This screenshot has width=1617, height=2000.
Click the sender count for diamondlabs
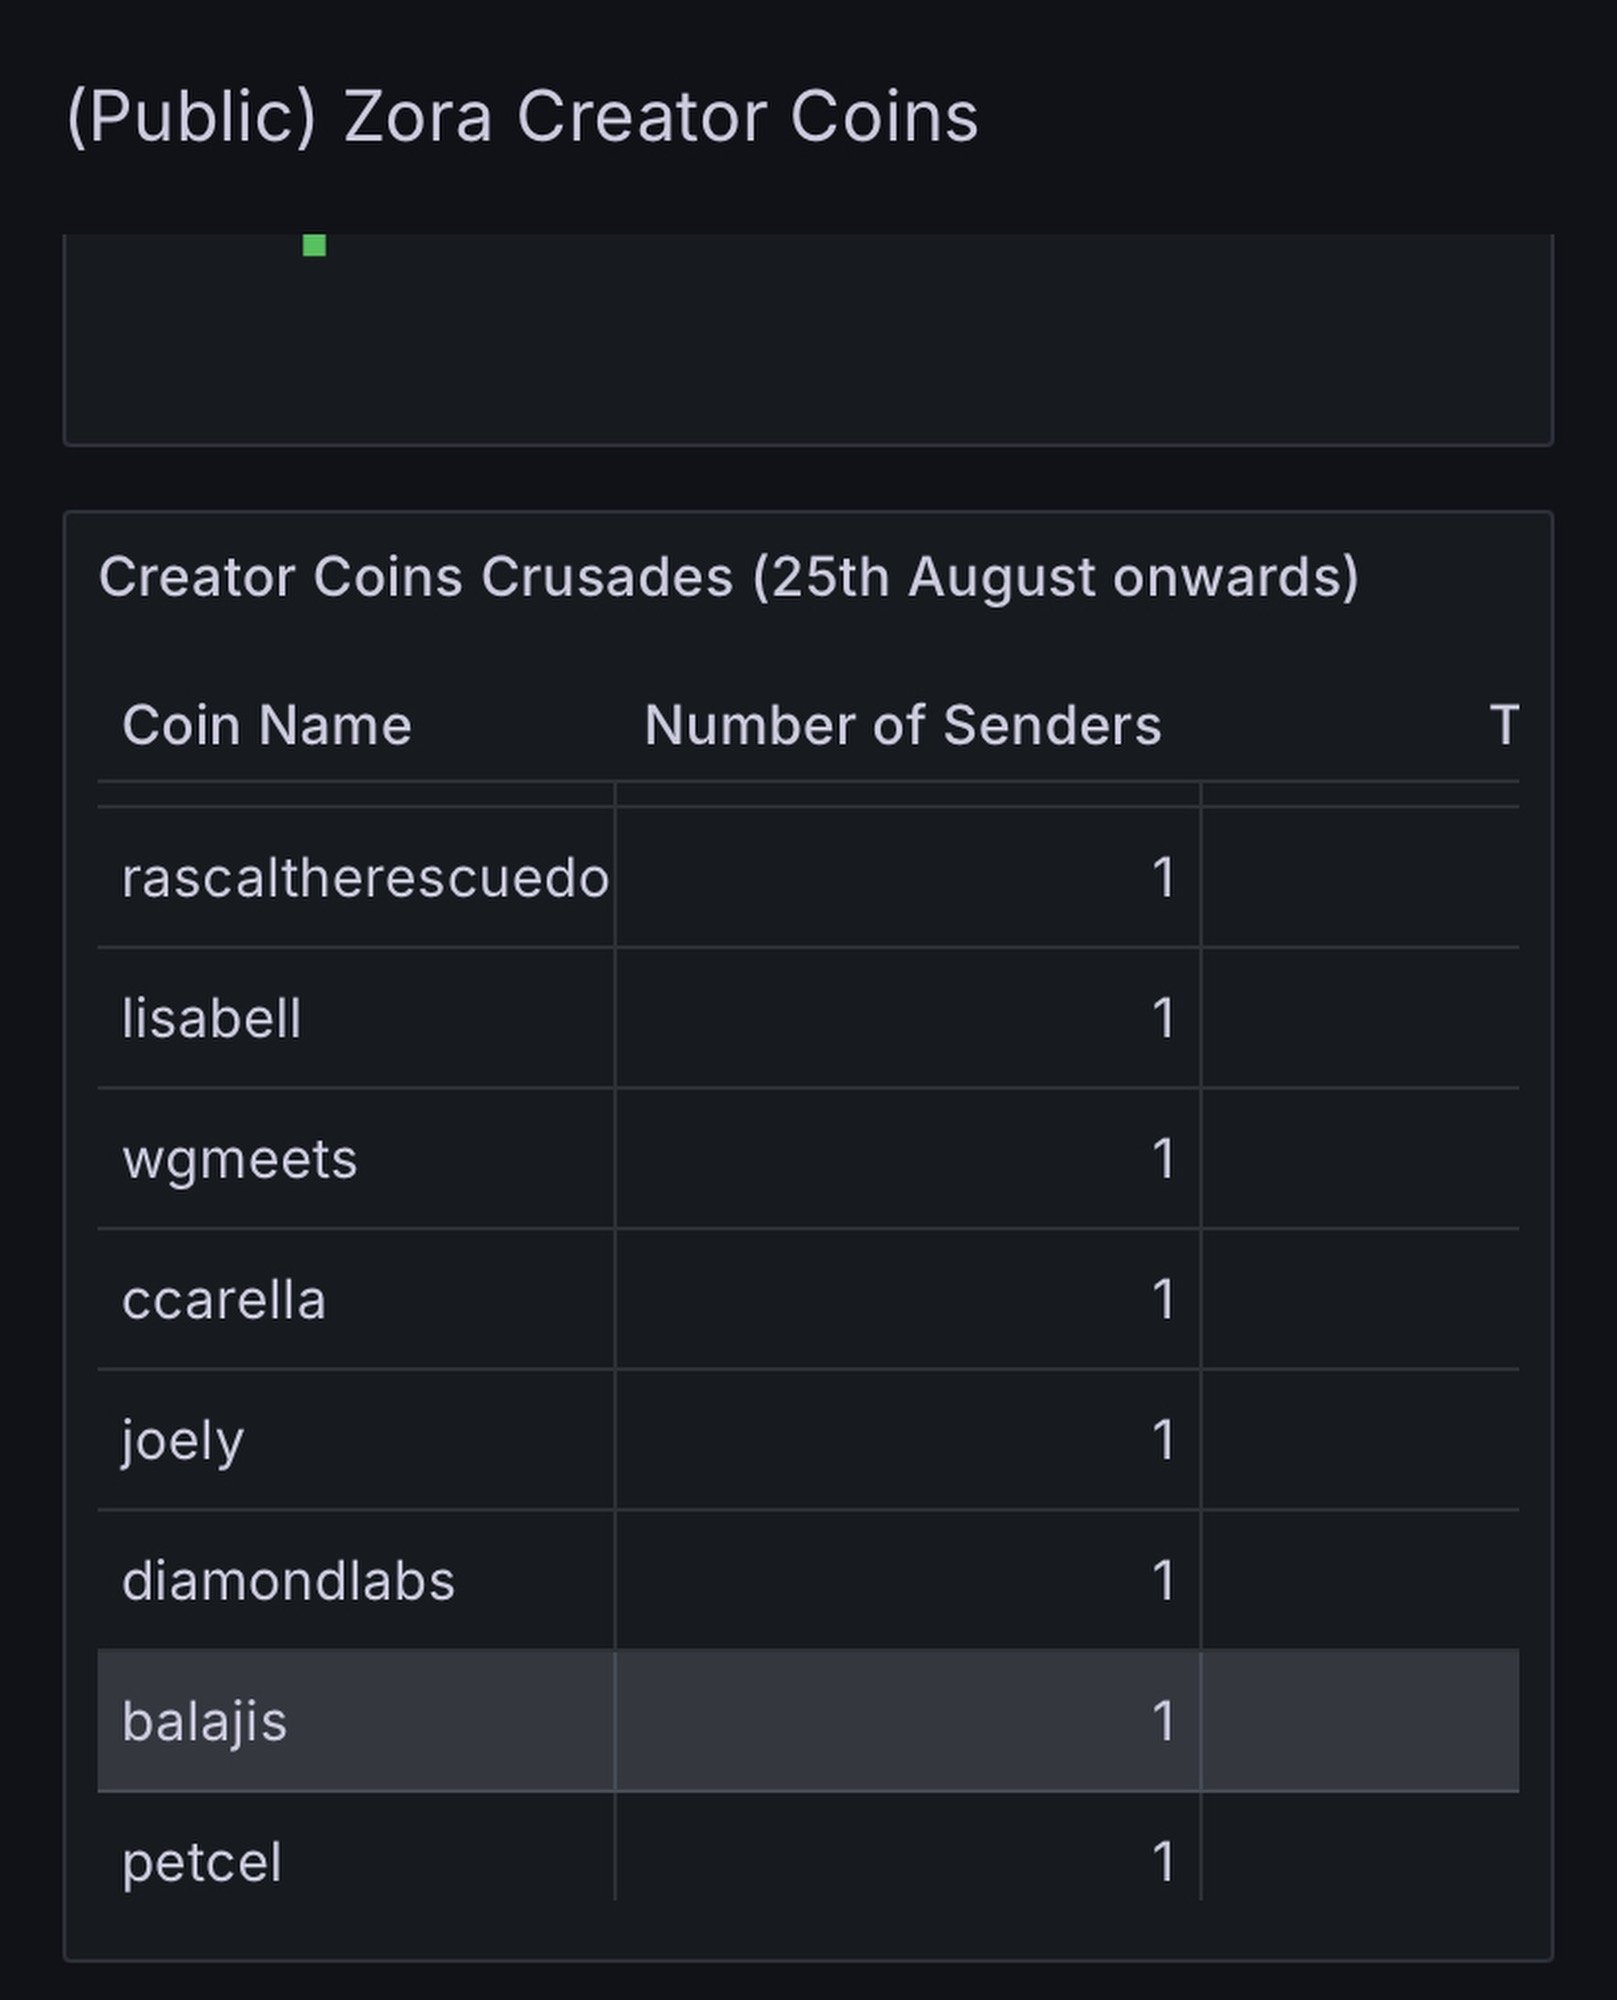[x=1162, y=1582]
